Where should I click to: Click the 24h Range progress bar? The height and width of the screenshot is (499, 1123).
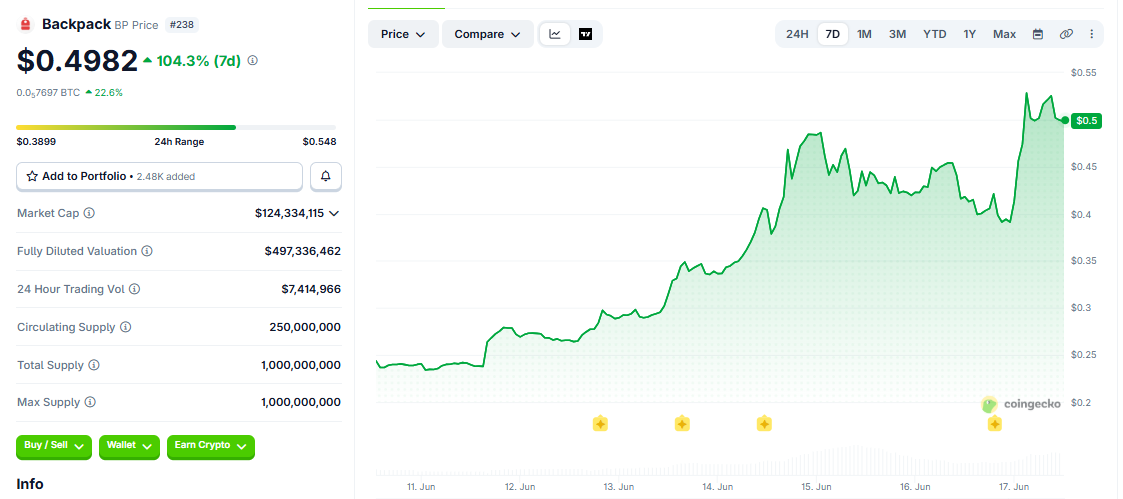(176, 127)
